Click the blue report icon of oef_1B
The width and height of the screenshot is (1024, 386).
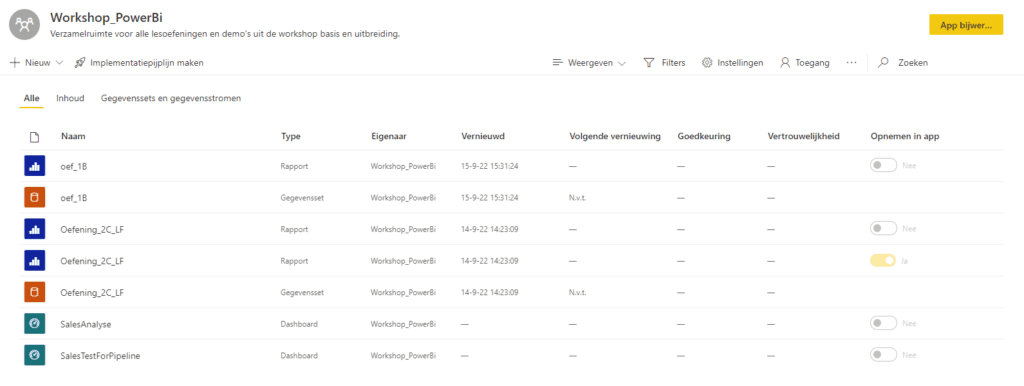[34, 166]
